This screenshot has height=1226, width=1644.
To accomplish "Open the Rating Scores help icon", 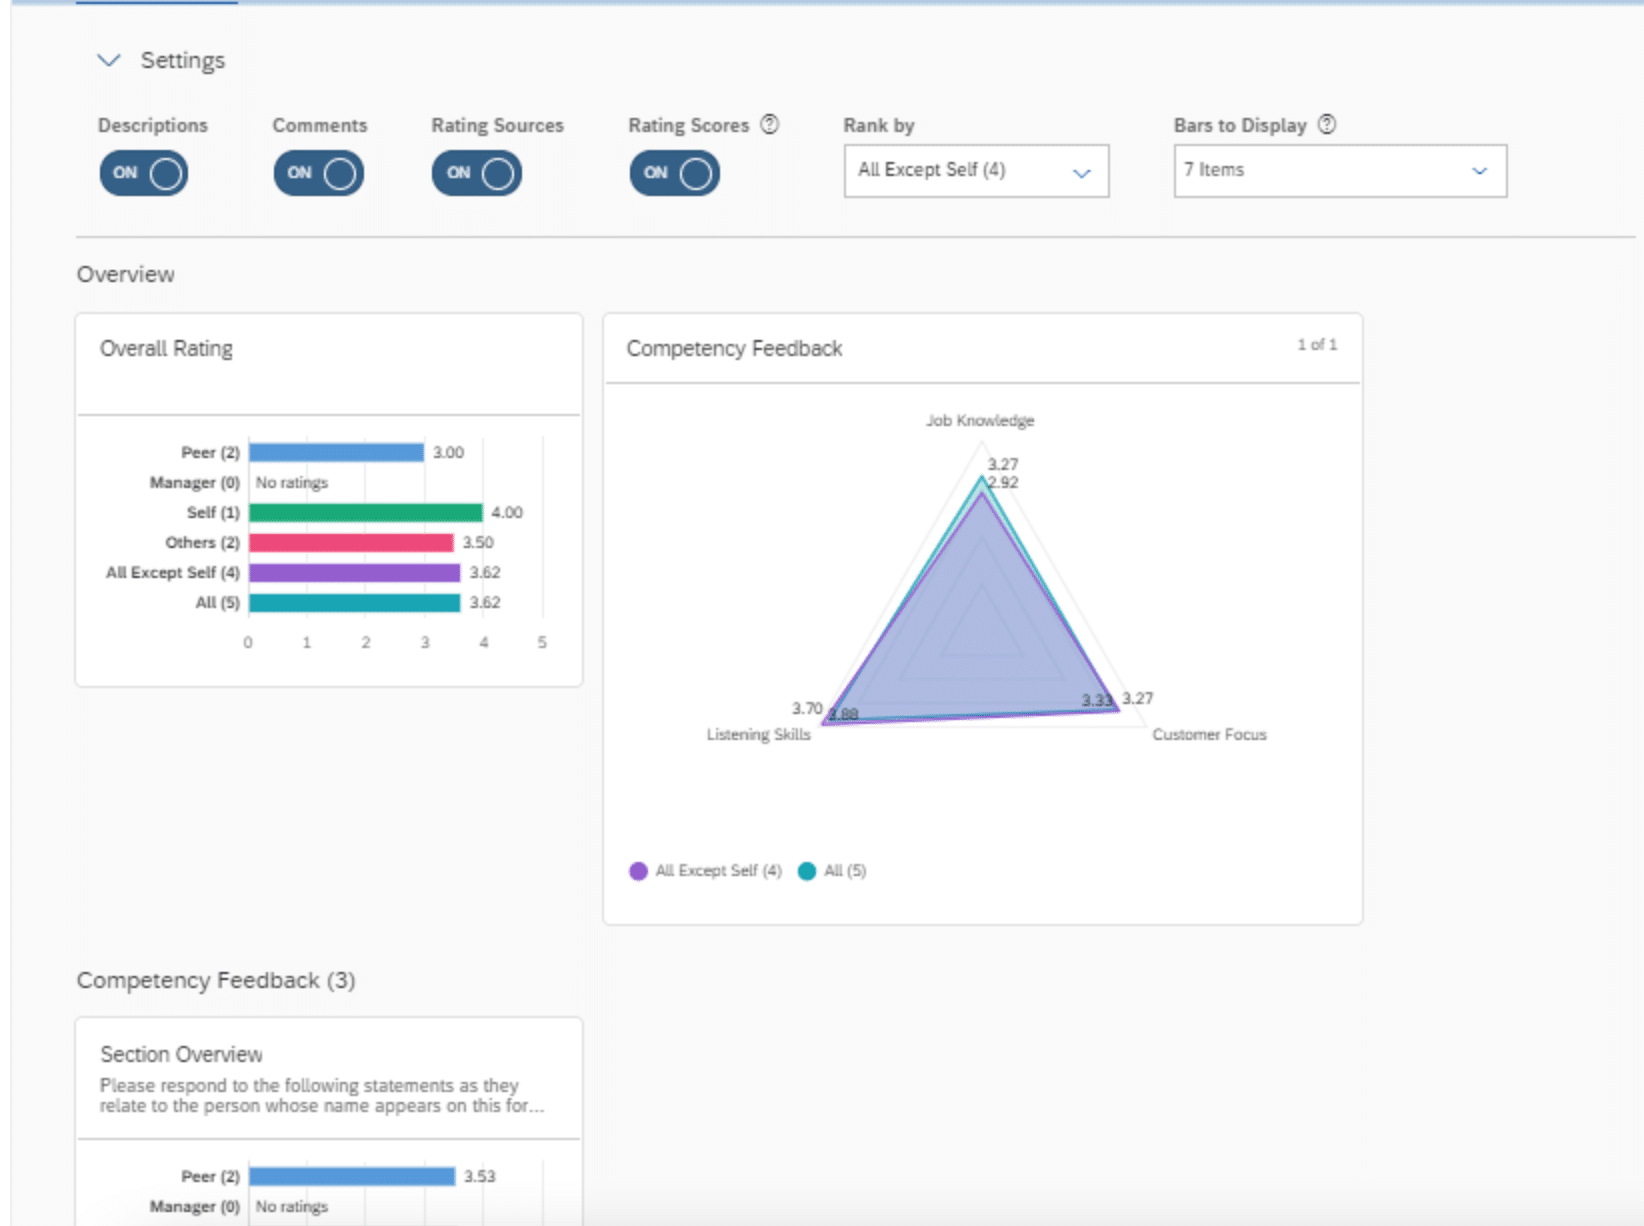I will coord(768,124).
